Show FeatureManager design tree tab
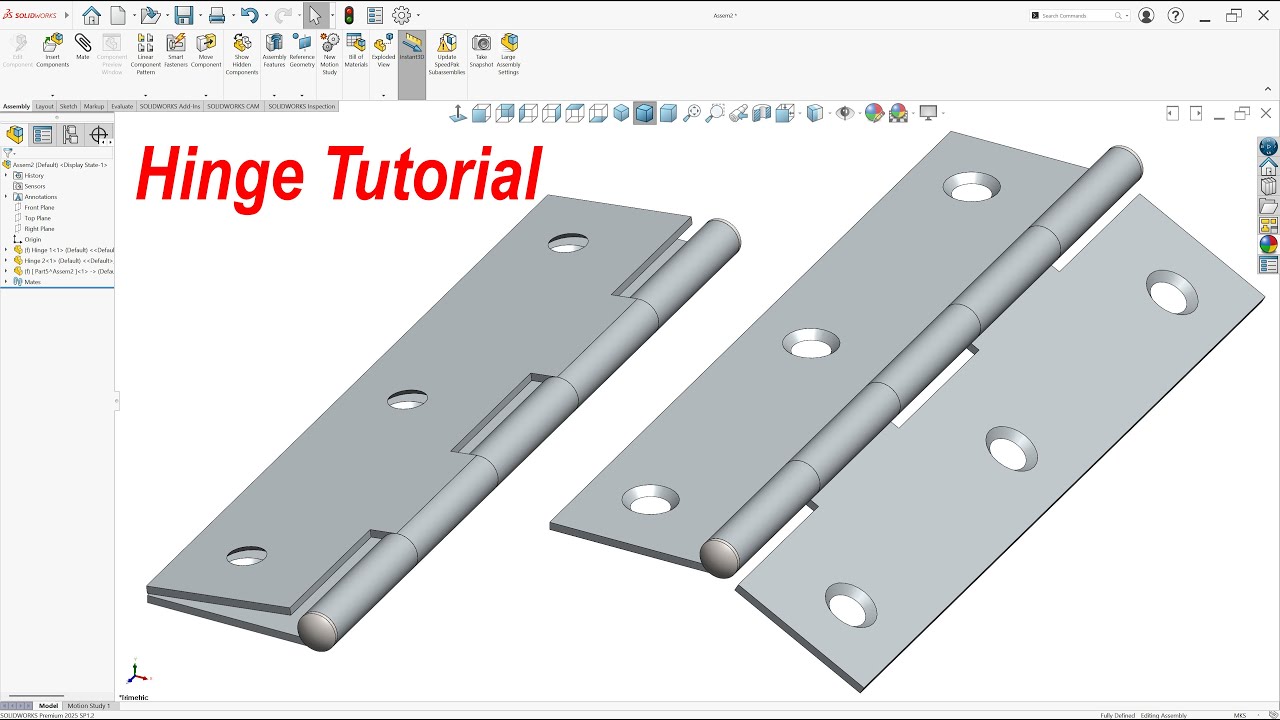Viewport: 1280px width, 720px height. click(15, 135)
